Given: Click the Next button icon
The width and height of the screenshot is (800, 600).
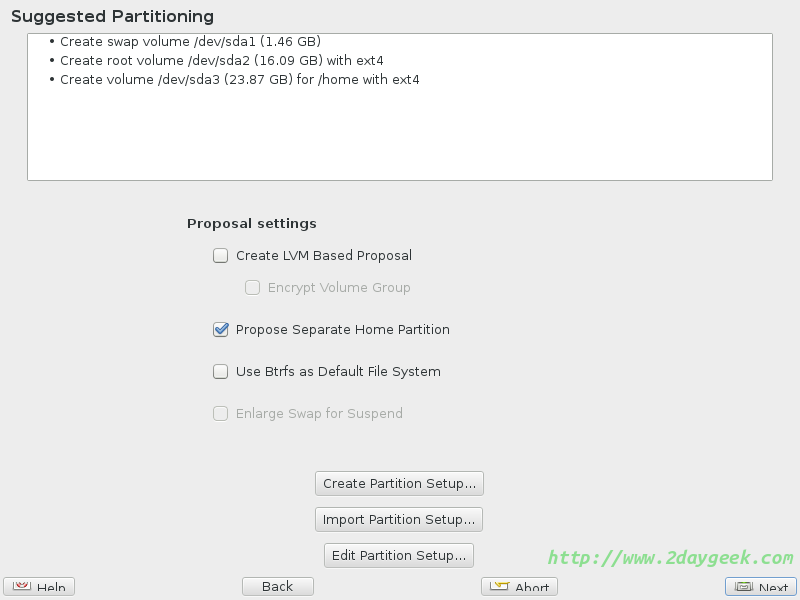Looking at the screenshot, I should click(744, 587).
